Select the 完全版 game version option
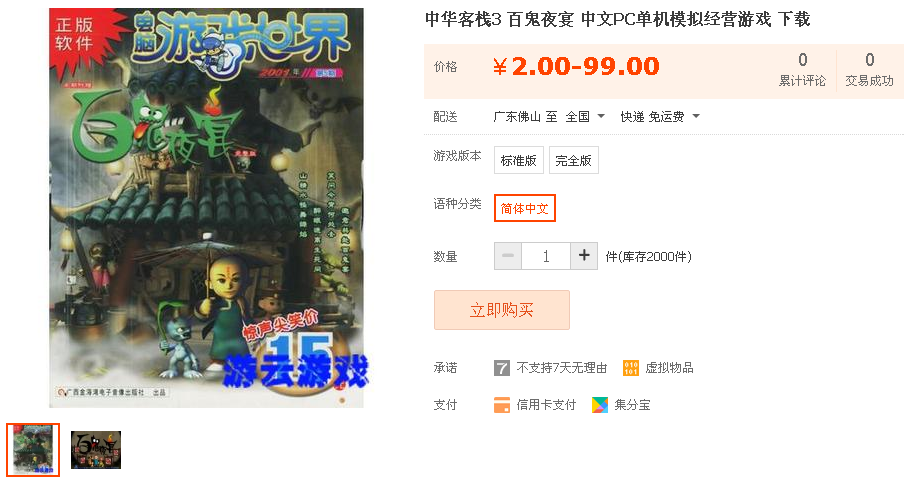Viewport: 908px width, 483px height. [573, 160]
